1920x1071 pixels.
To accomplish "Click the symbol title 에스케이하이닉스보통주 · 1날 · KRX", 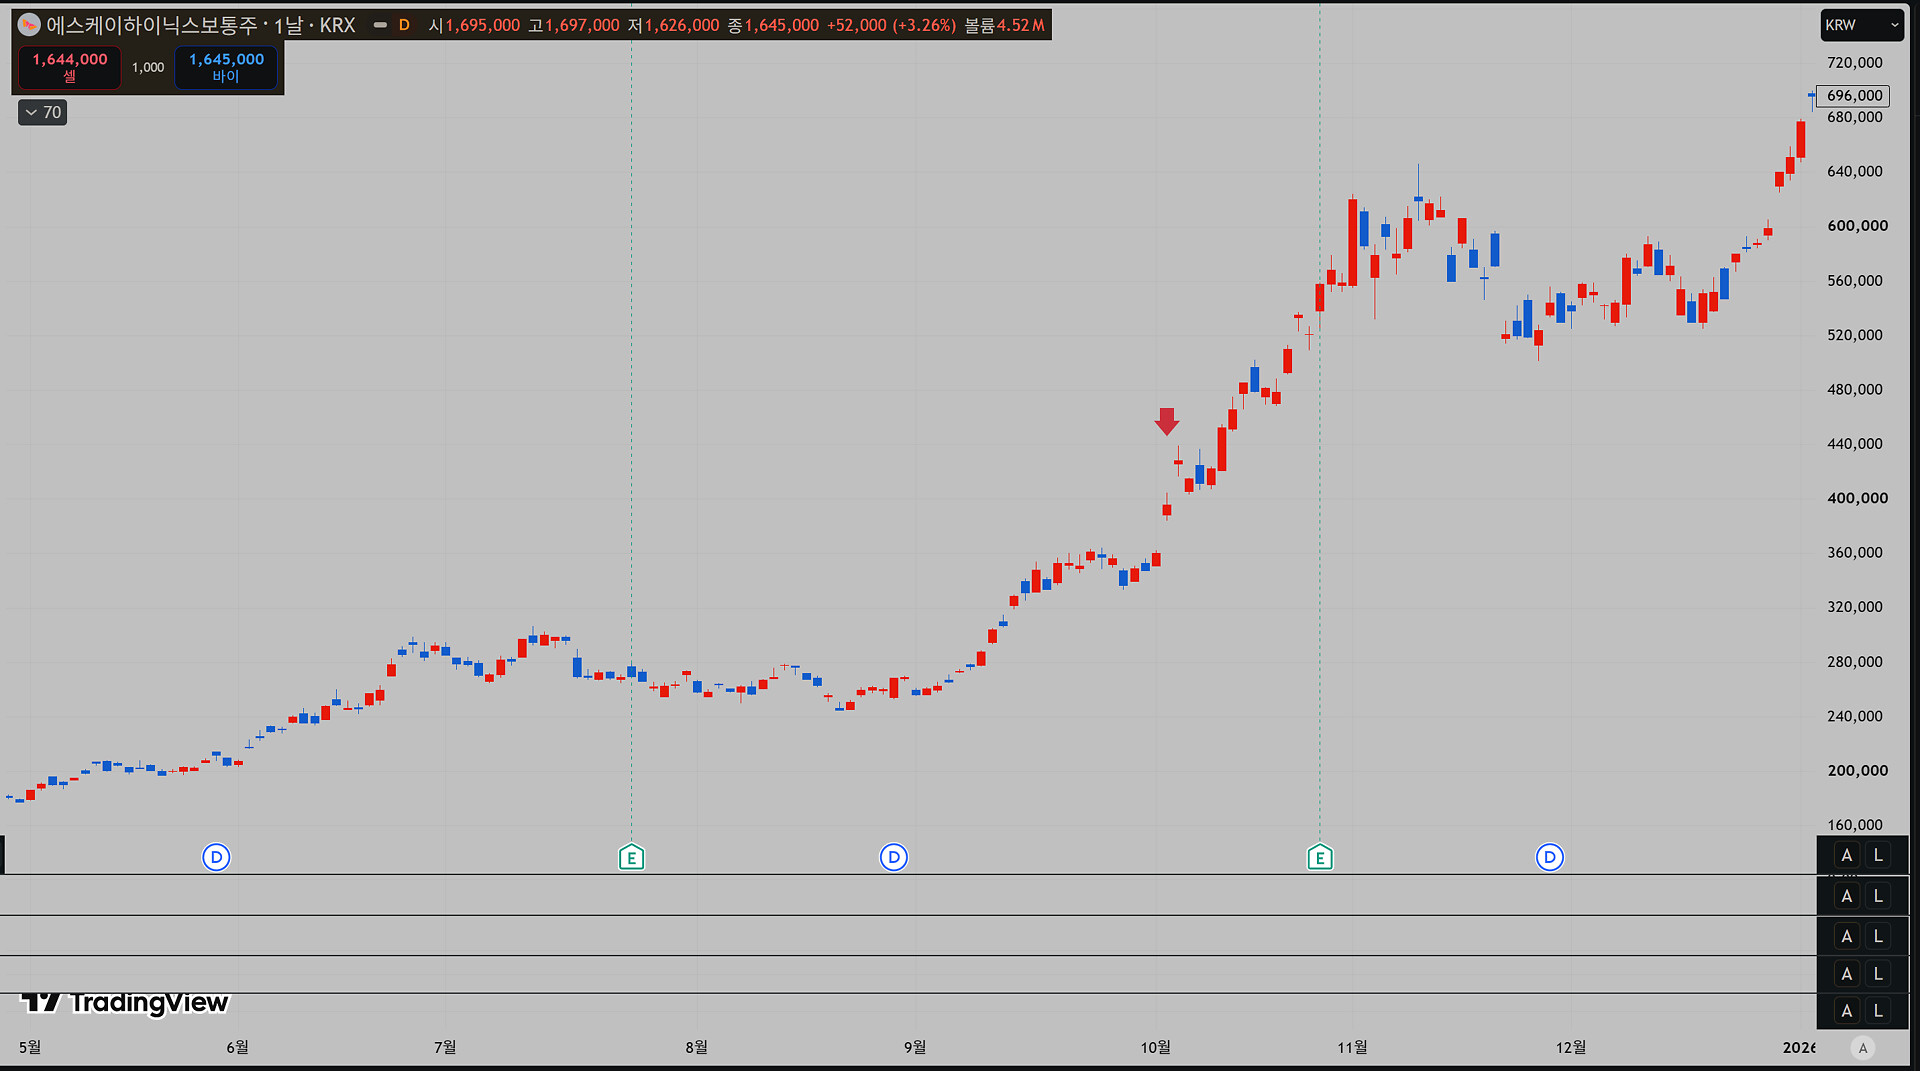I will coord(201,25).
